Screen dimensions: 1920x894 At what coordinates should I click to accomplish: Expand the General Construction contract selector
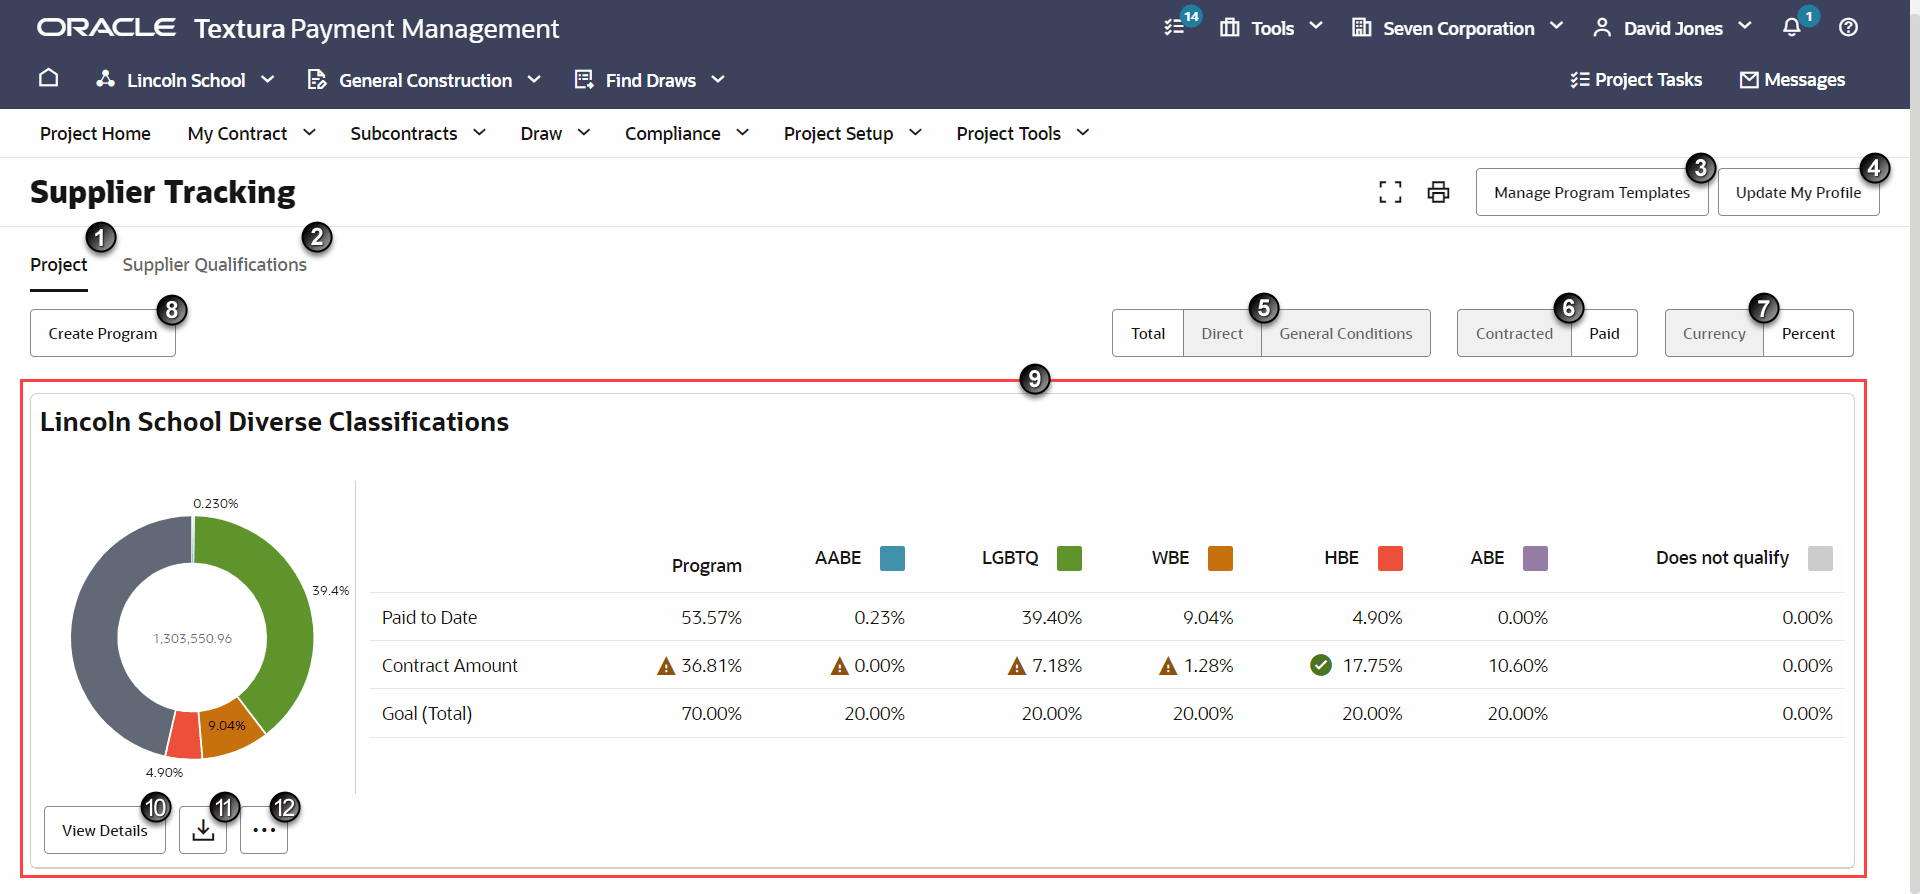point(534,79)
